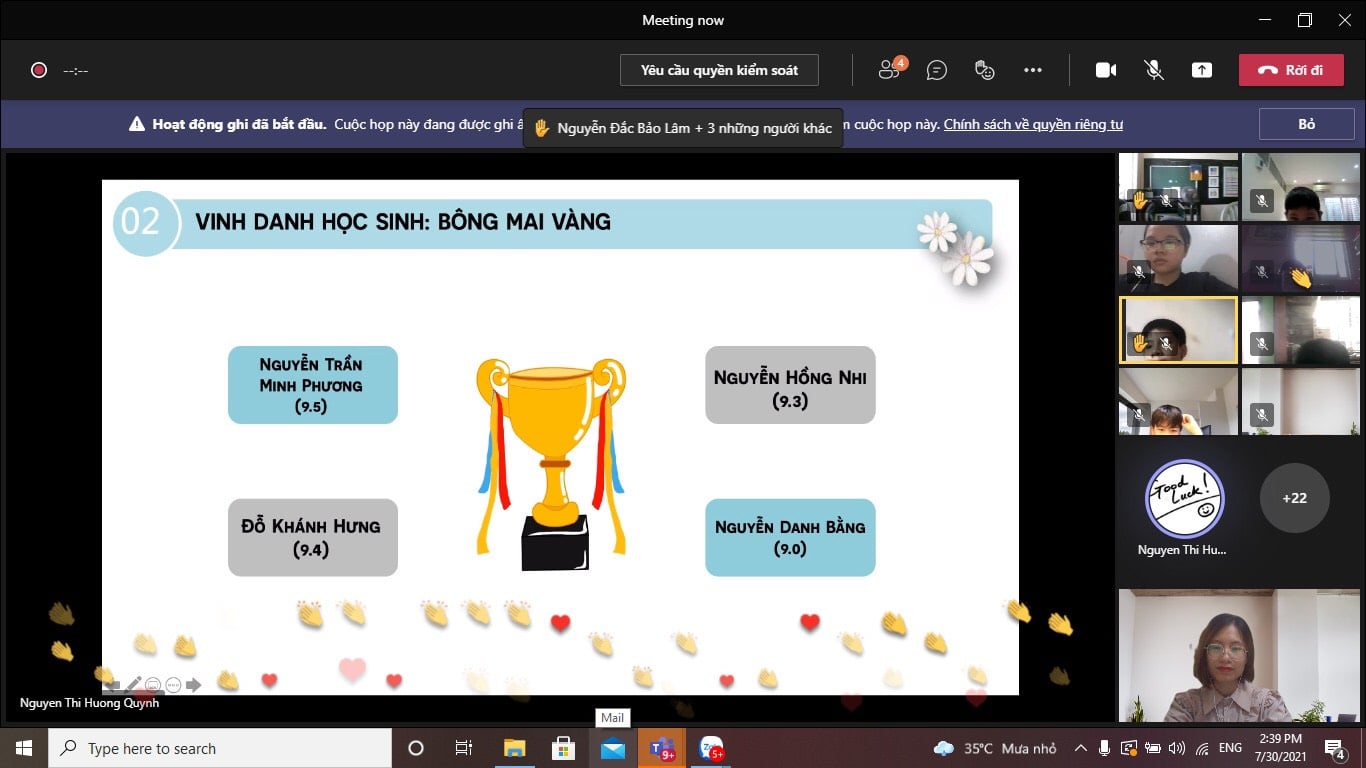This screenshot has height=768, width=1366.
Task: Click the share content icon
Action: (1202, 70)
